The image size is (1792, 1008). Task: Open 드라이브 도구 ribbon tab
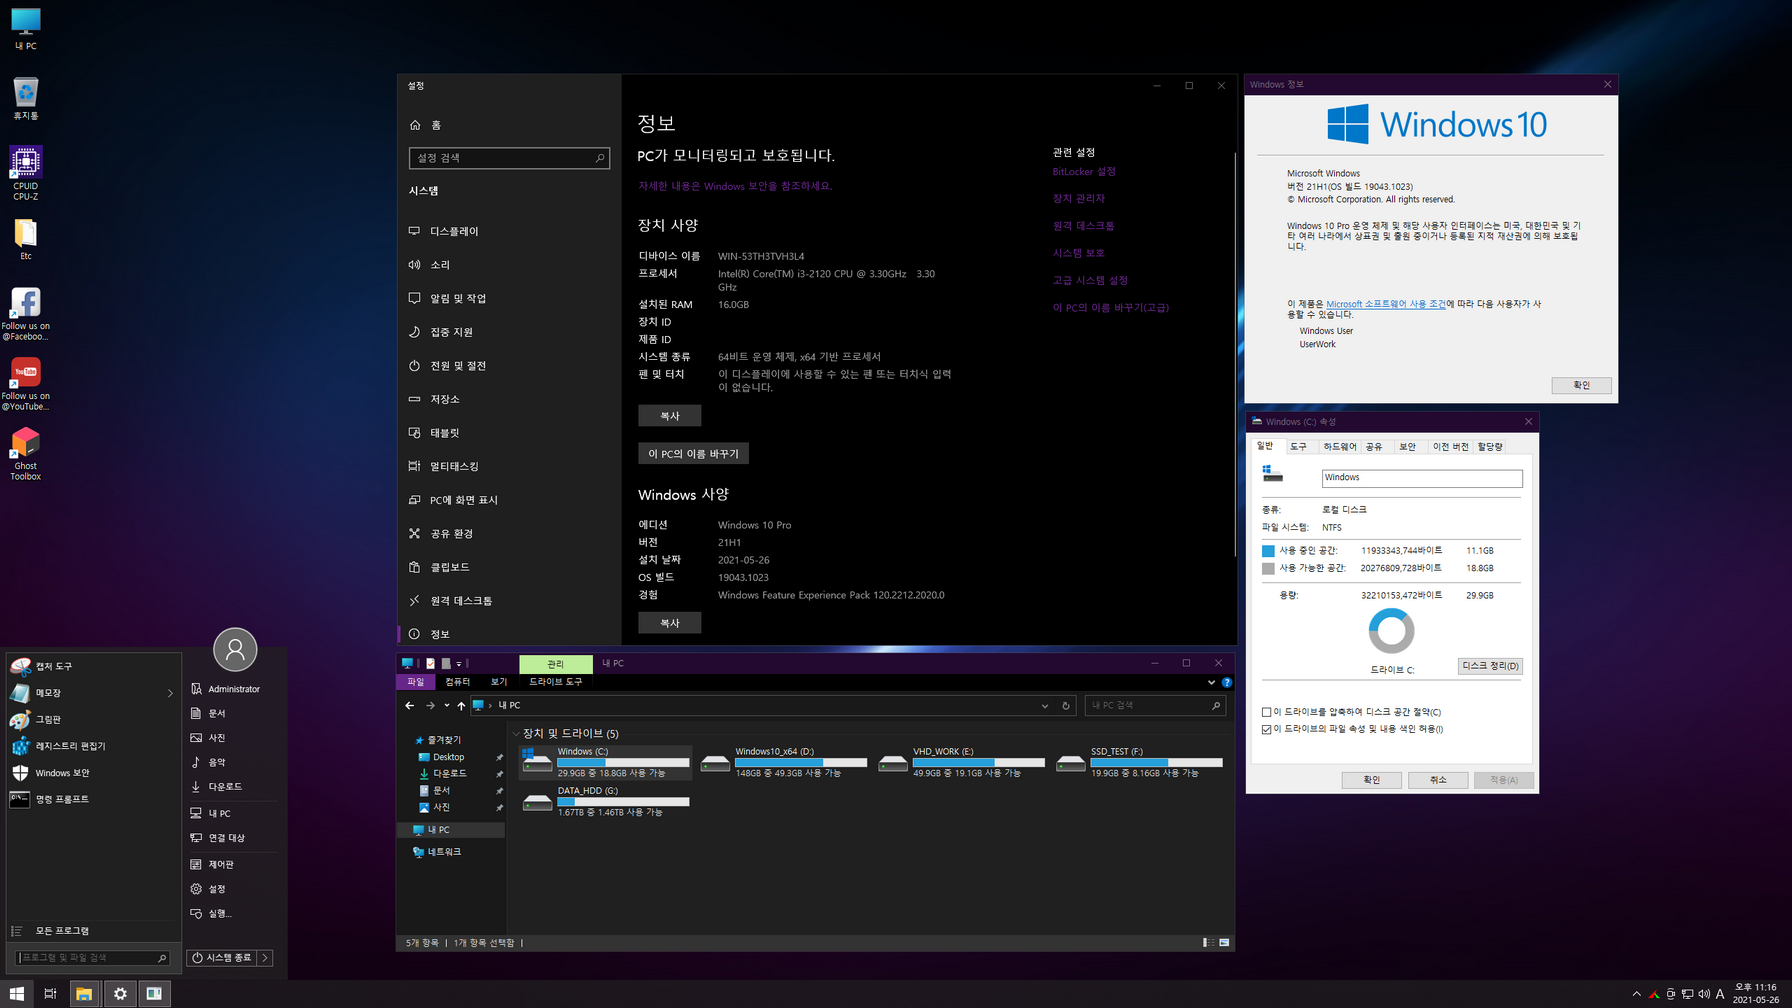pyautogui.click(x=556, y=682)
